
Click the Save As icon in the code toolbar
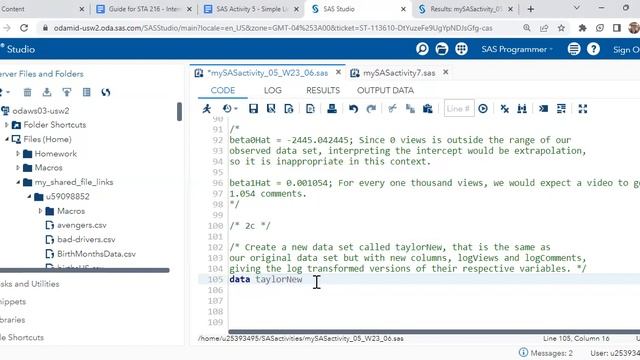click(271, 109)
